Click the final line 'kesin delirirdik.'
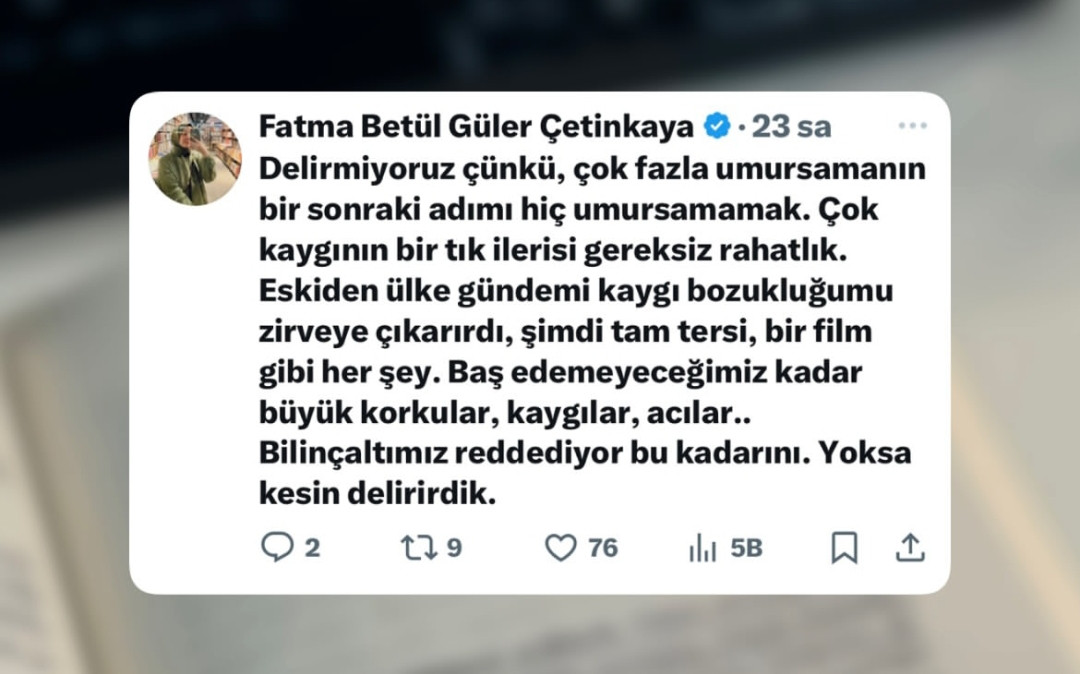Screen dimensions: 1080x674 click(377, 494)
